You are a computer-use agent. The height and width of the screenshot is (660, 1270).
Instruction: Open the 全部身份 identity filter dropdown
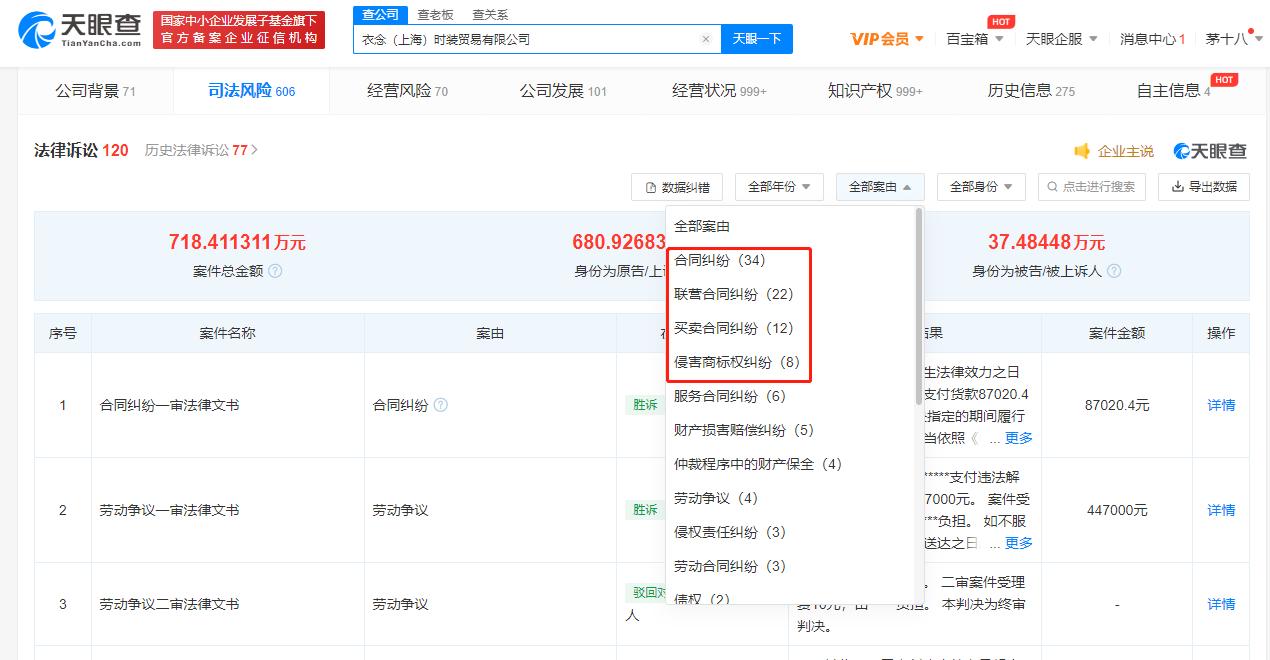pos(980,187)
